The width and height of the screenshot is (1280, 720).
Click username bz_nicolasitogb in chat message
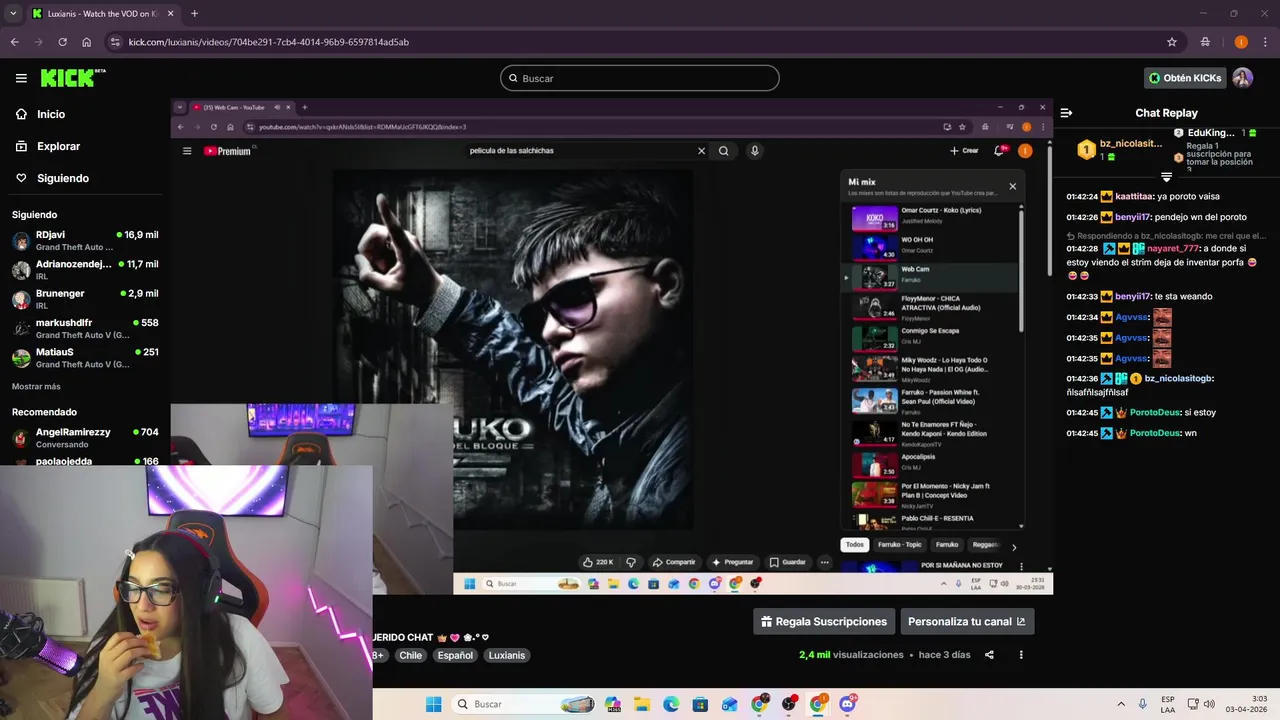(x=1178, y=378)
